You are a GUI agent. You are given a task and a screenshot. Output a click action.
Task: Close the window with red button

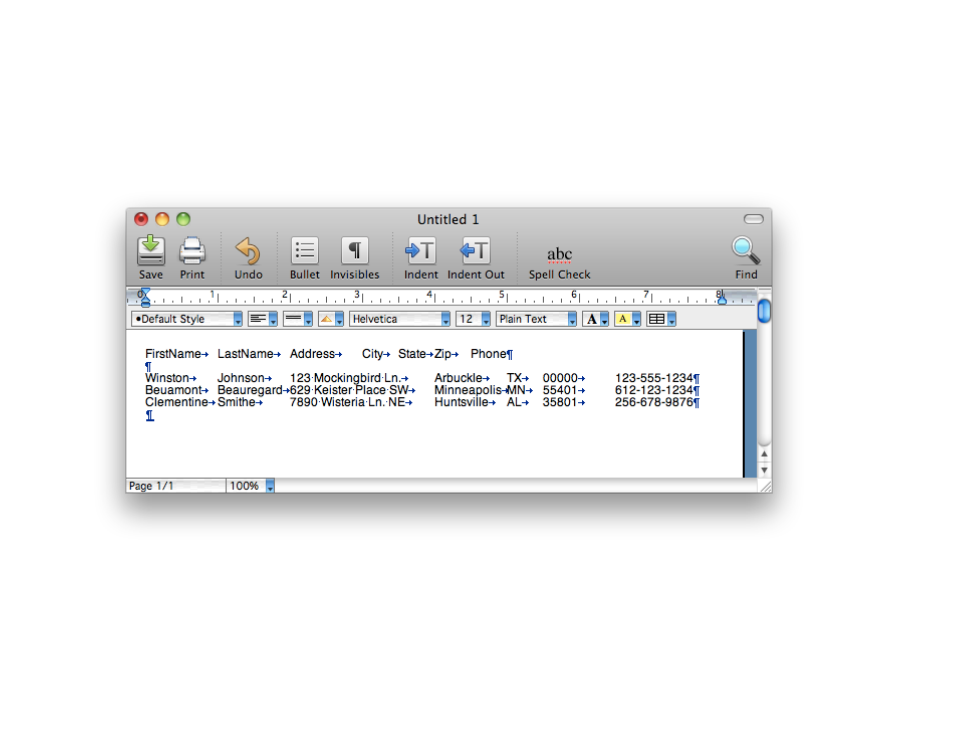(x=141, y=219)
